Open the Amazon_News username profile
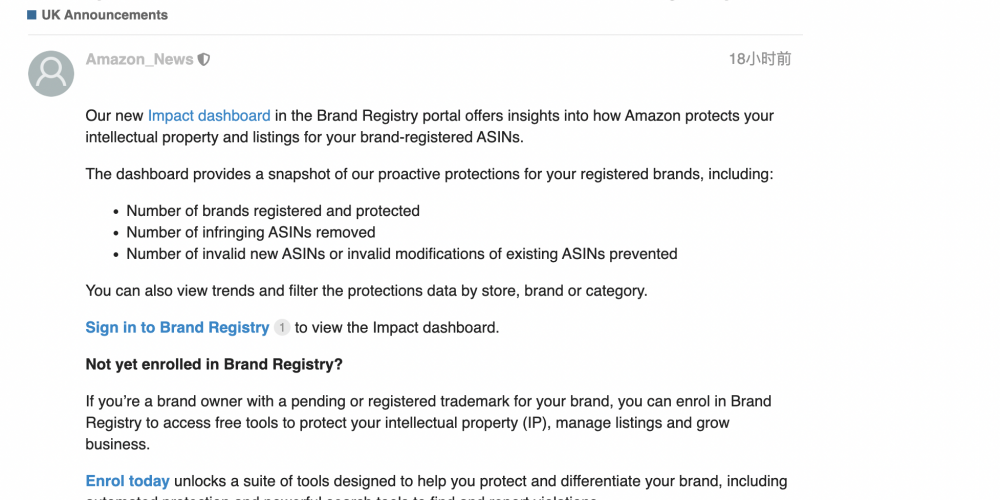The image size is (1000, 500). pos(139,59)
